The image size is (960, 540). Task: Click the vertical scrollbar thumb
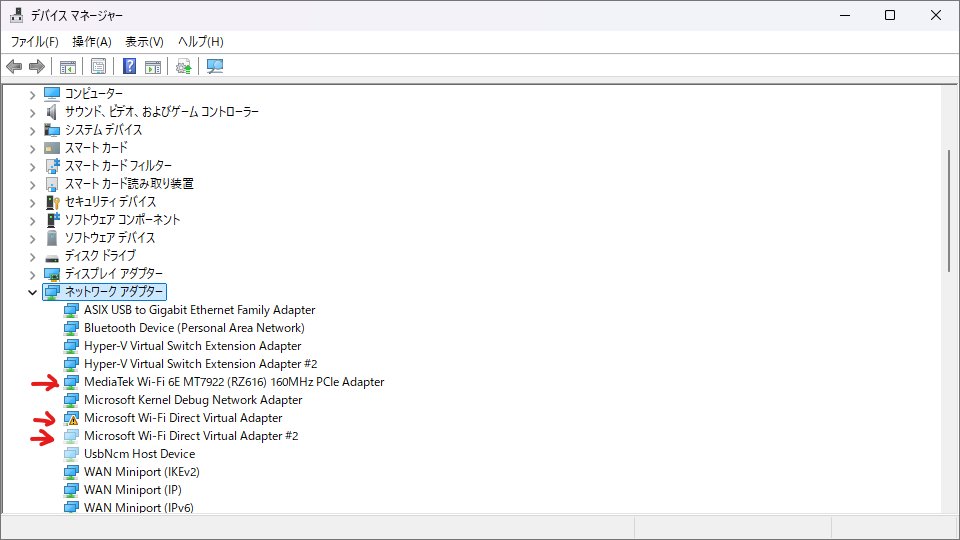point(949,211)
